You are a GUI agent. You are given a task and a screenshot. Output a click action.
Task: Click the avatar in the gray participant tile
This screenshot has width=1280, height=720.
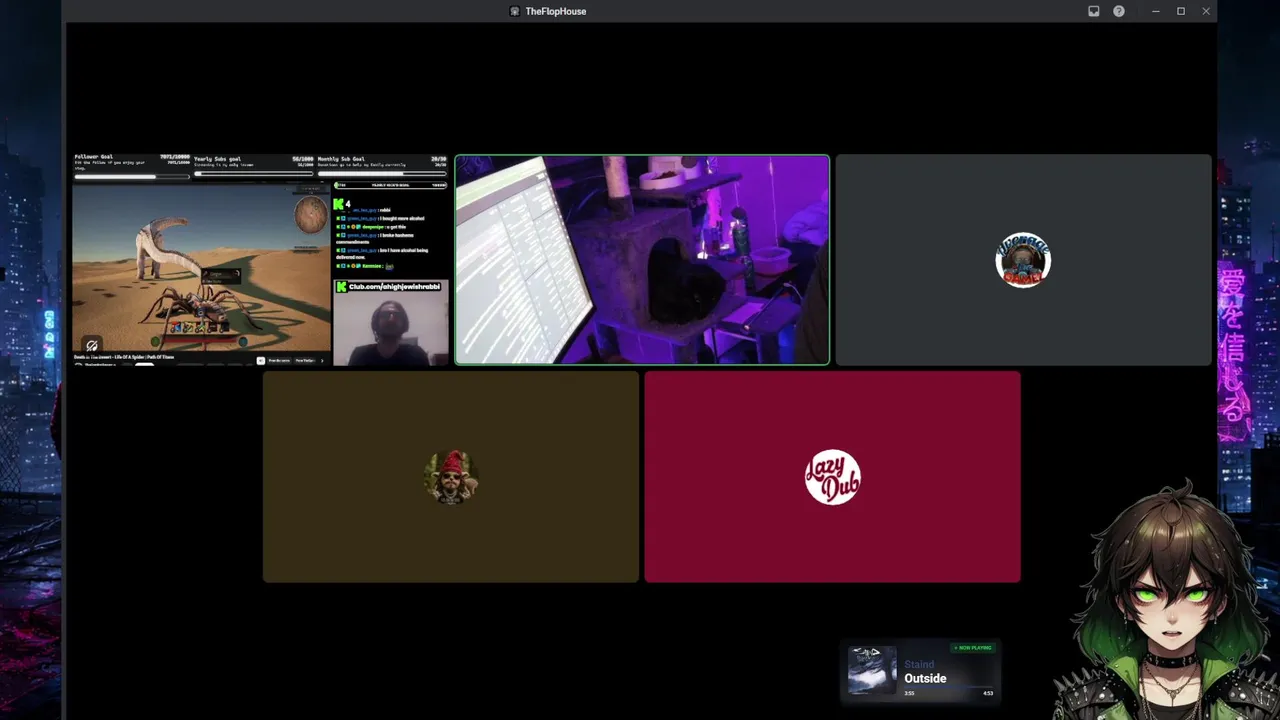[x=1023, y=260]
